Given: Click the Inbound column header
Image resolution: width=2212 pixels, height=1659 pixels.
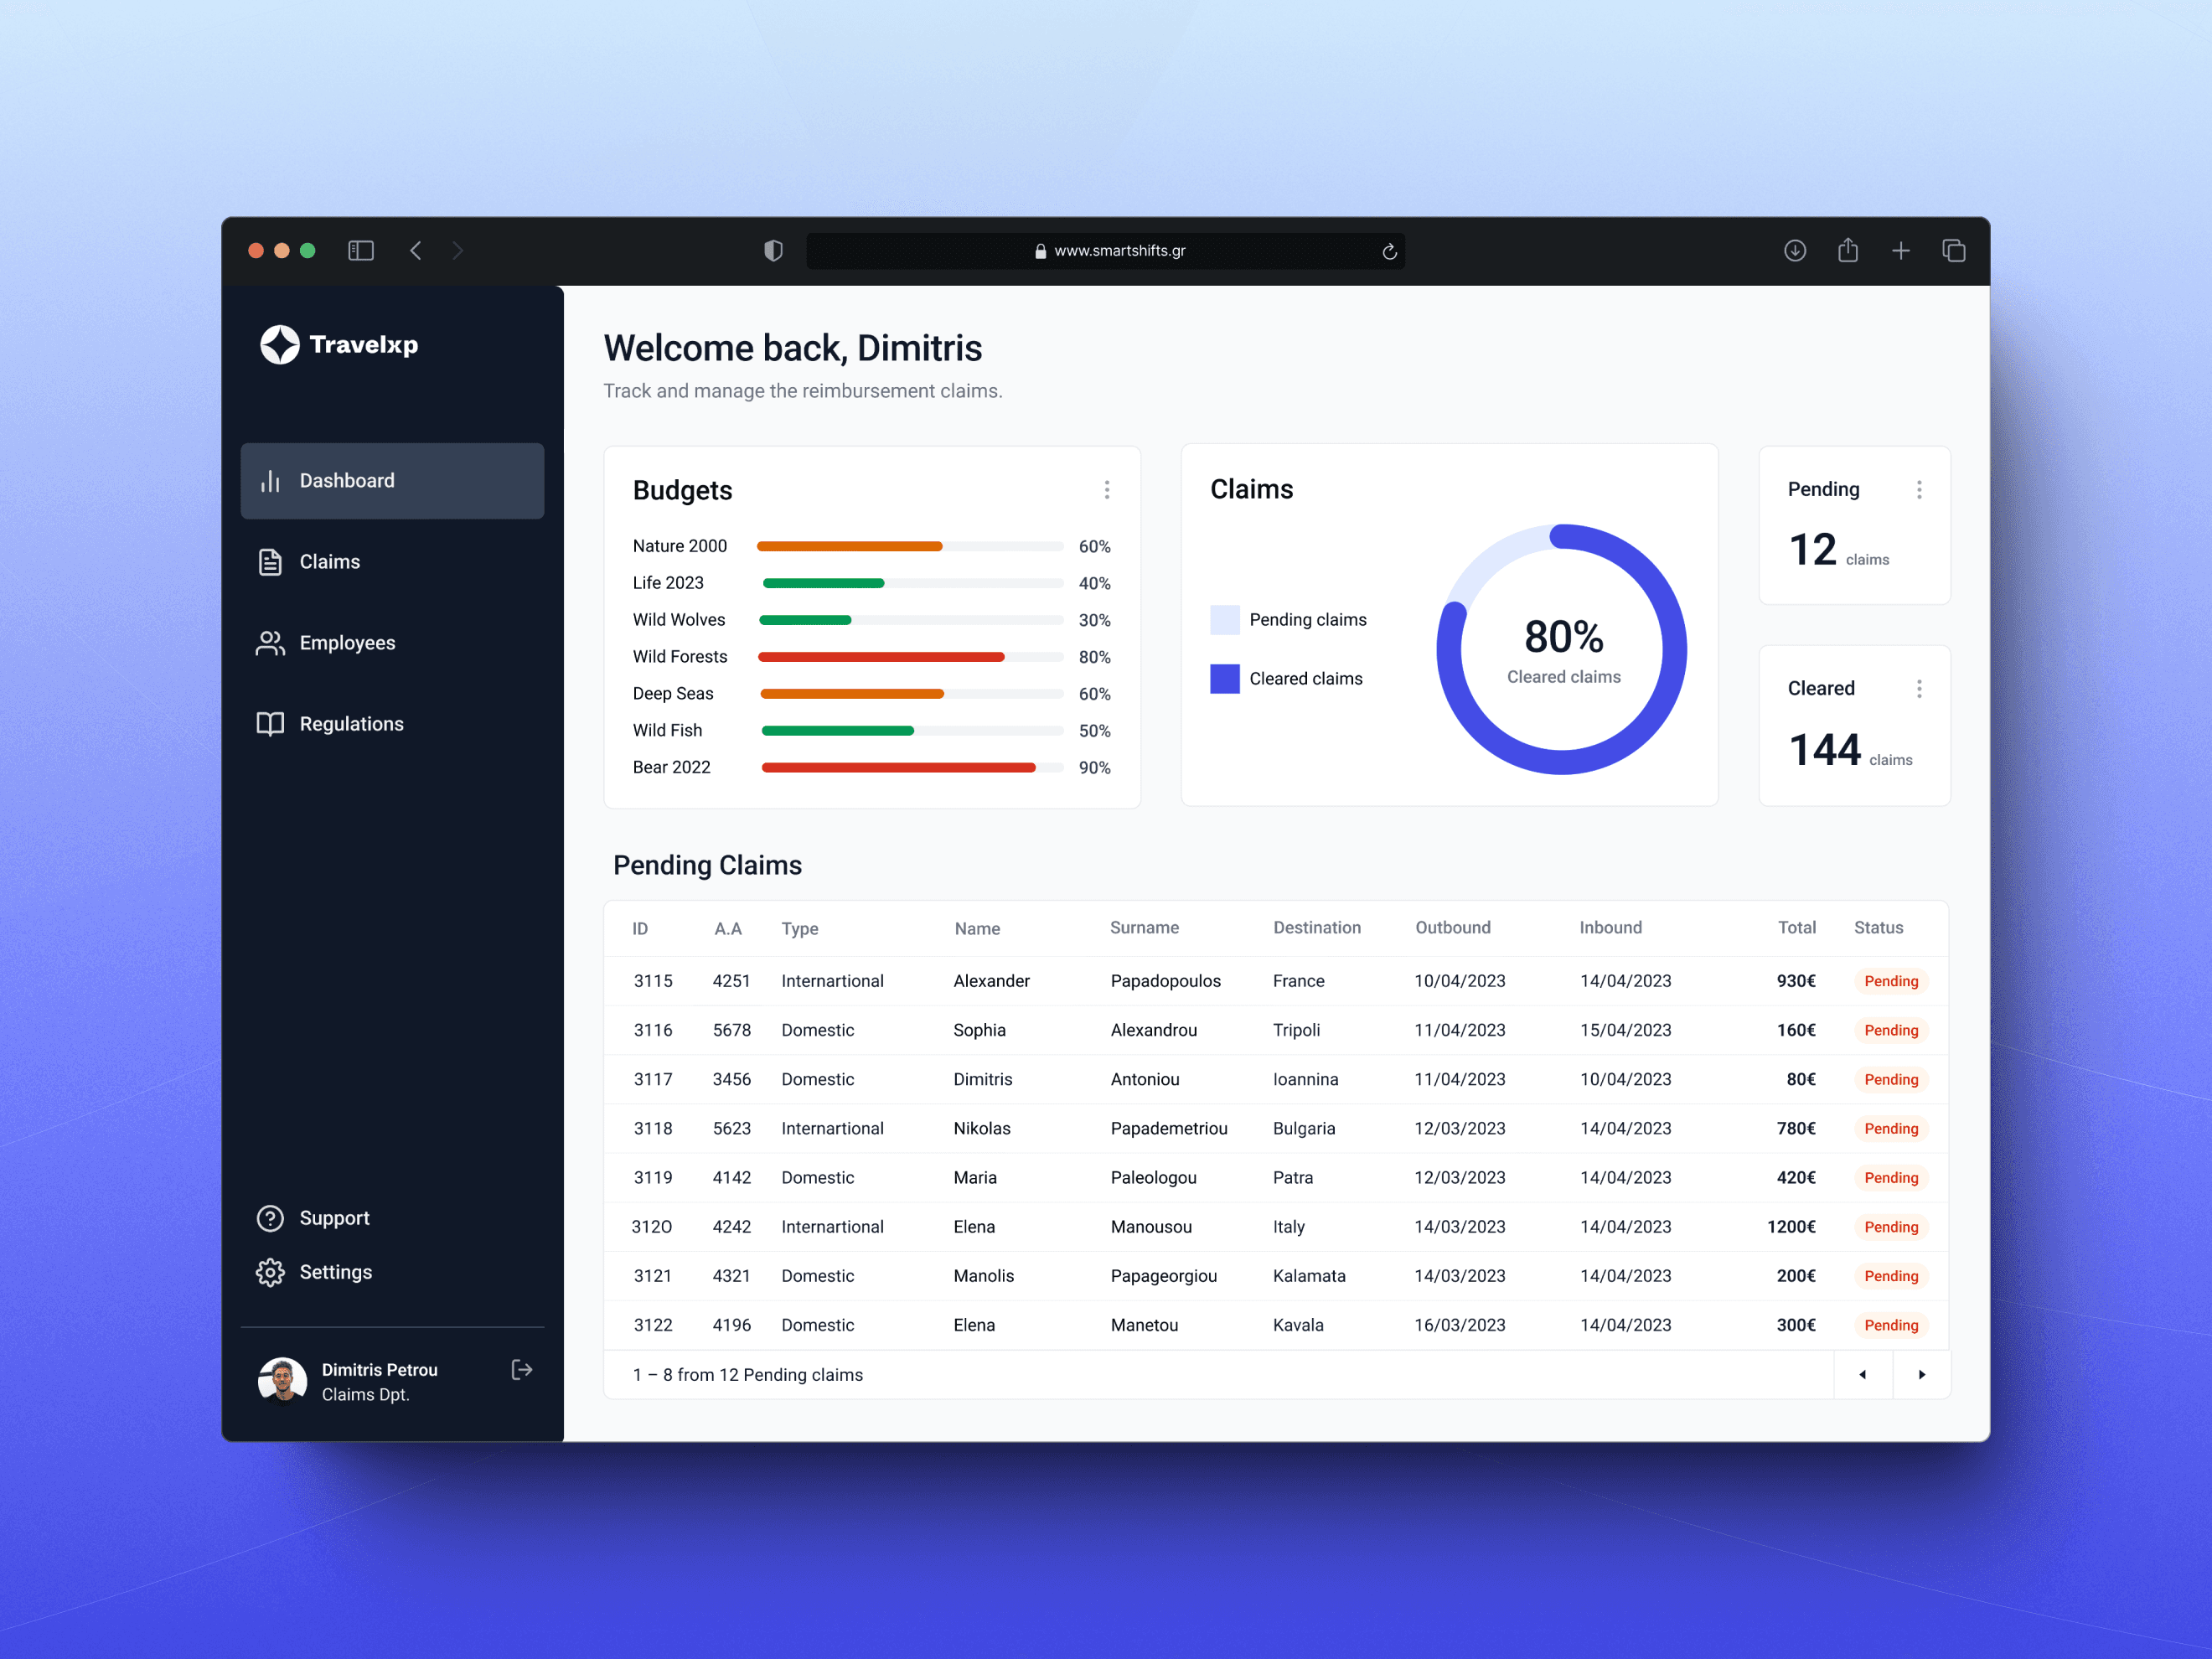Looking at the screenshot, I should coord(1610,928).
